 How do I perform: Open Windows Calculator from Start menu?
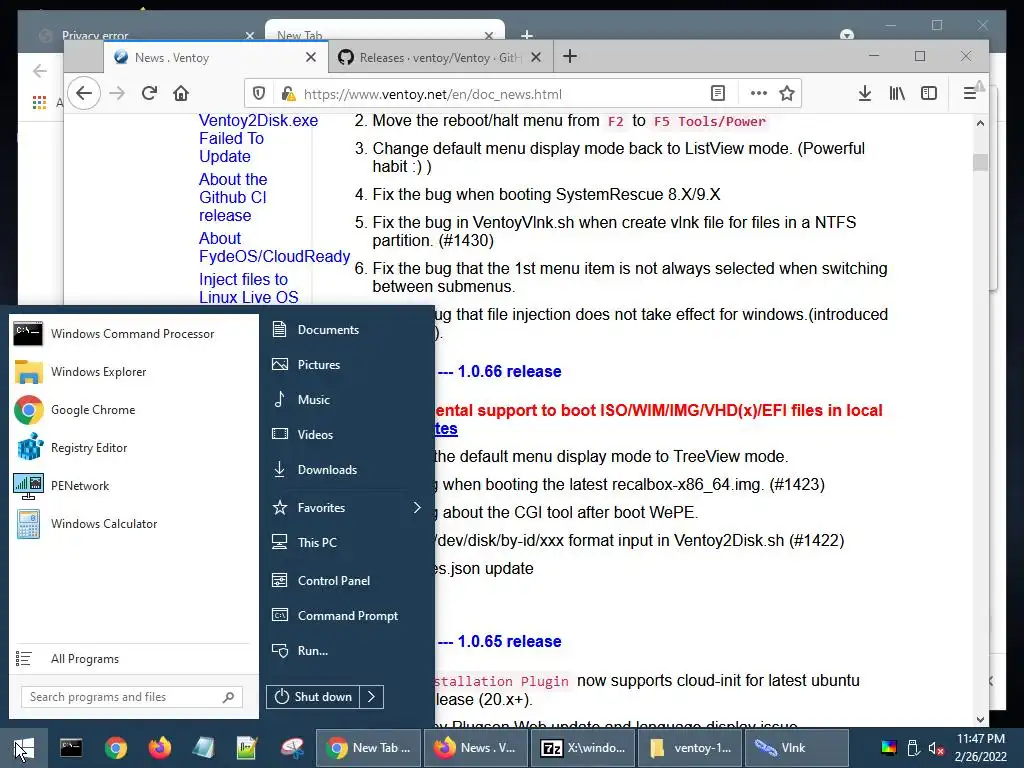tap(133, 524)
